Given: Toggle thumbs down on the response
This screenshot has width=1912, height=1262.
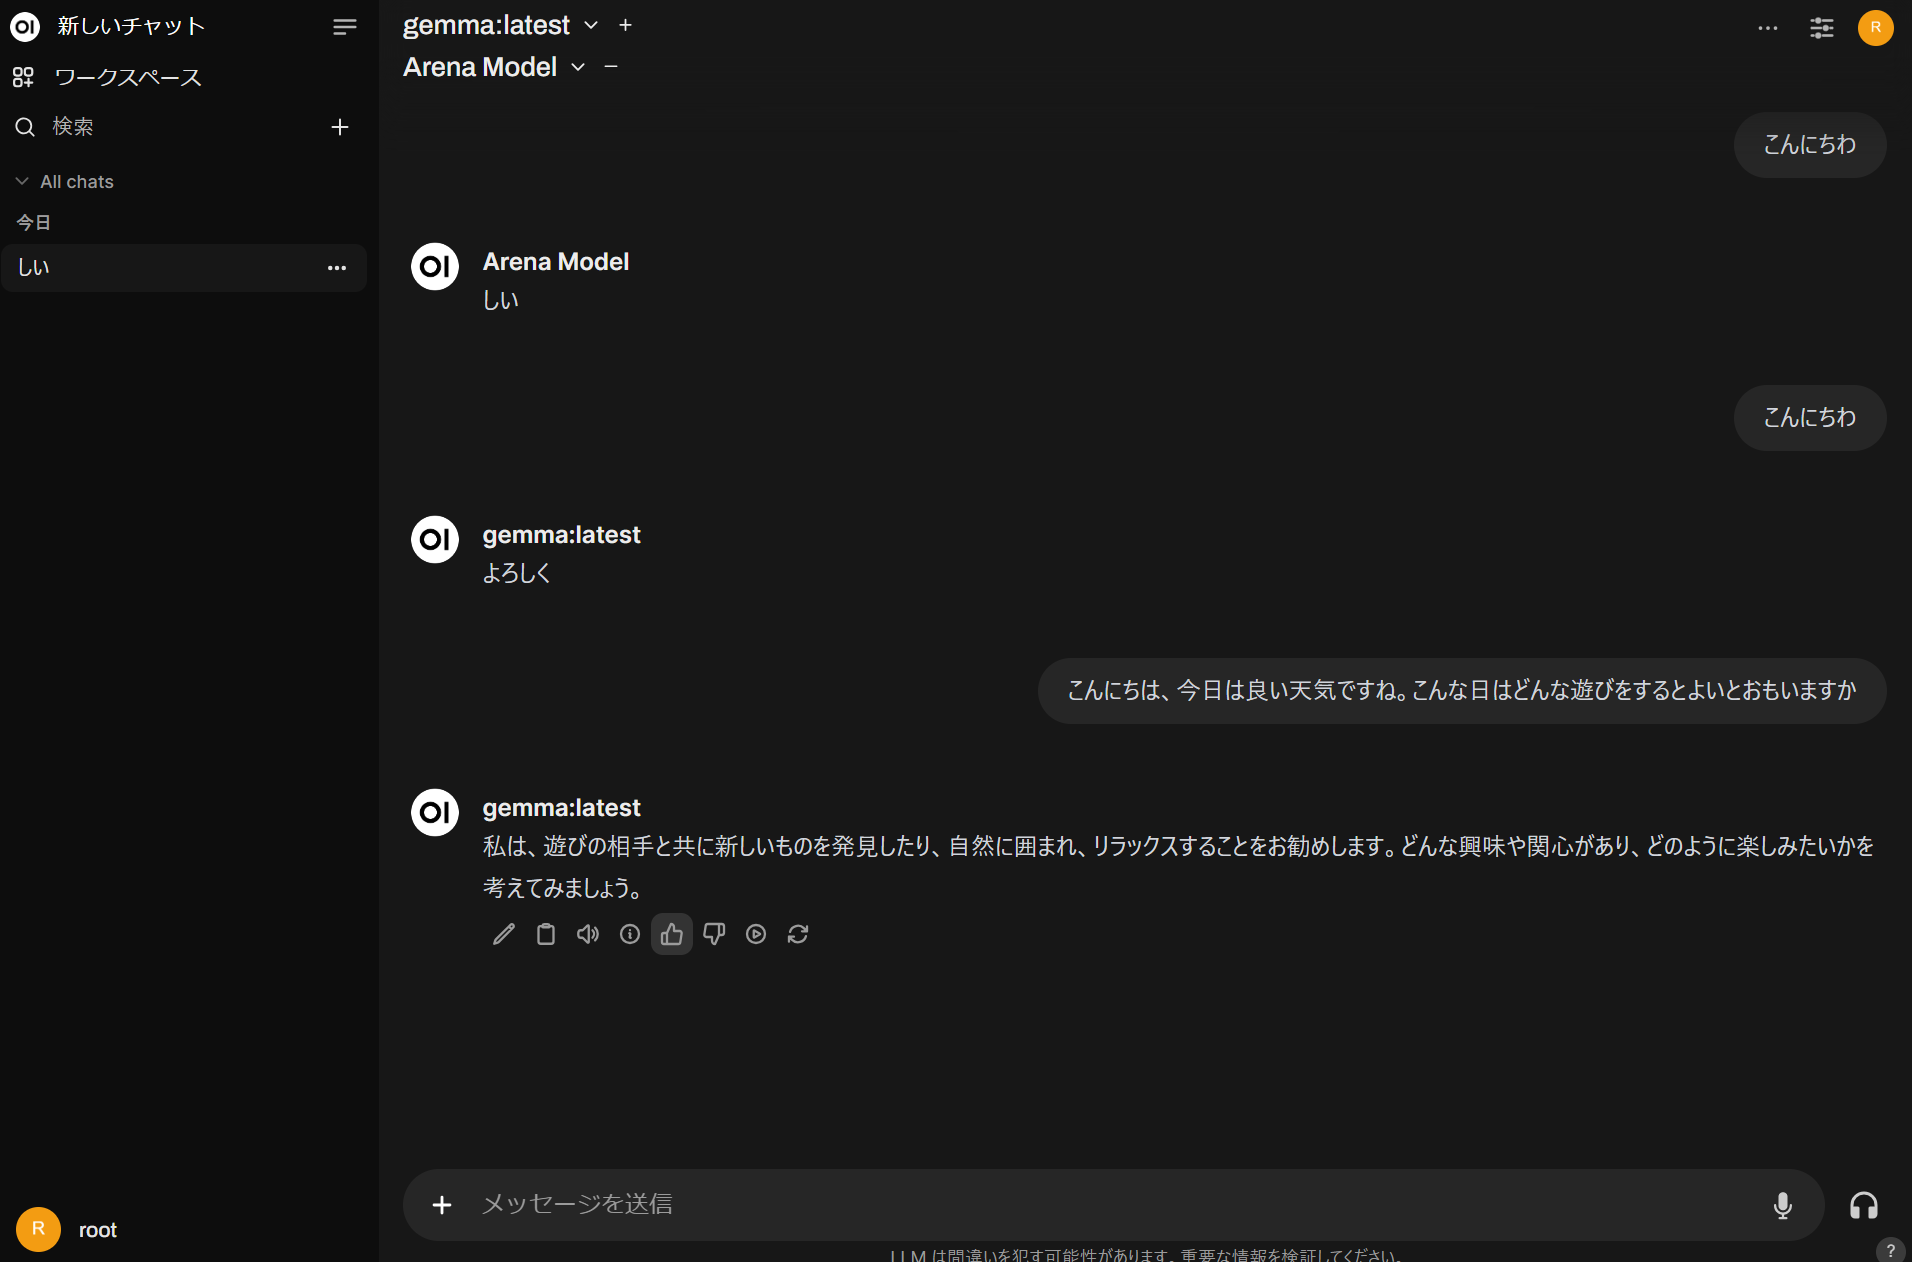Looking at the screenshot, I should tap(713, 934).
